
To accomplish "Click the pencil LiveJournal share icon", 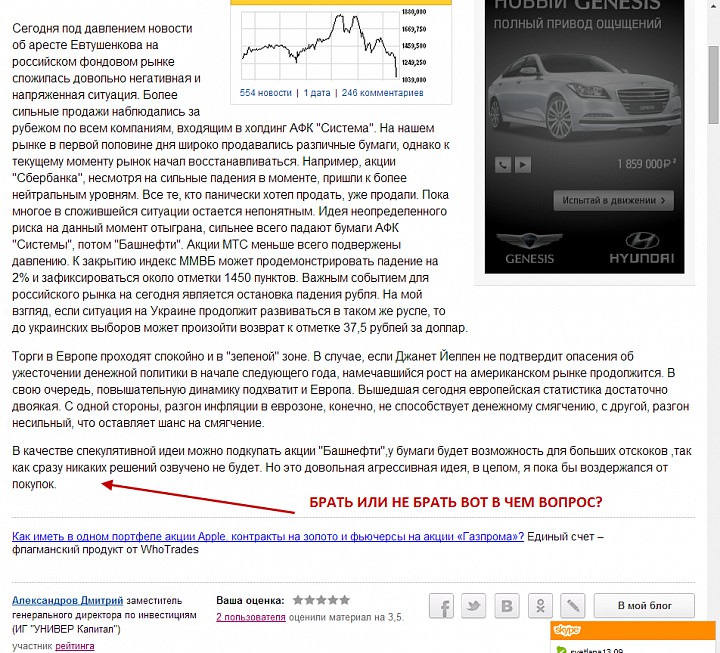I will click(573, 606).
